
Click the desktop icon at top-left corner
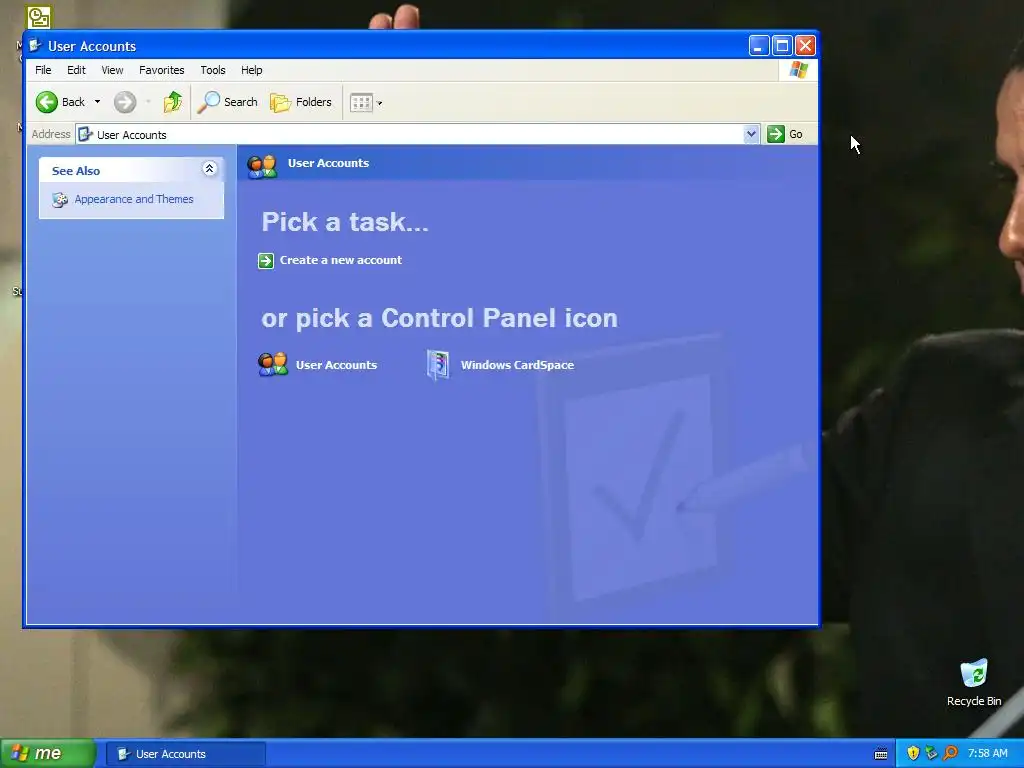[x=38, y=17]
